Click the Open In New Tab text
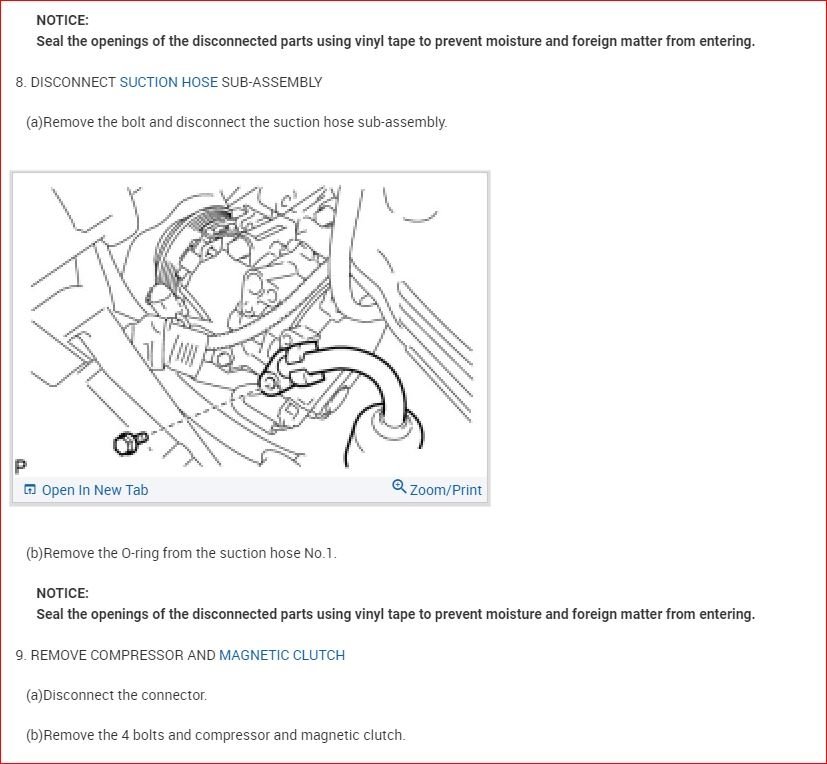The width and height of the screenshot is (827, 764). (x=95, y=490)
